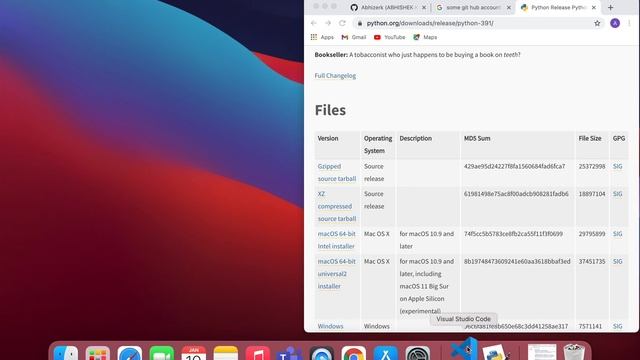Click file size value 25372998
This screenshot has width=640, height=360.
[x=592, y=166]
